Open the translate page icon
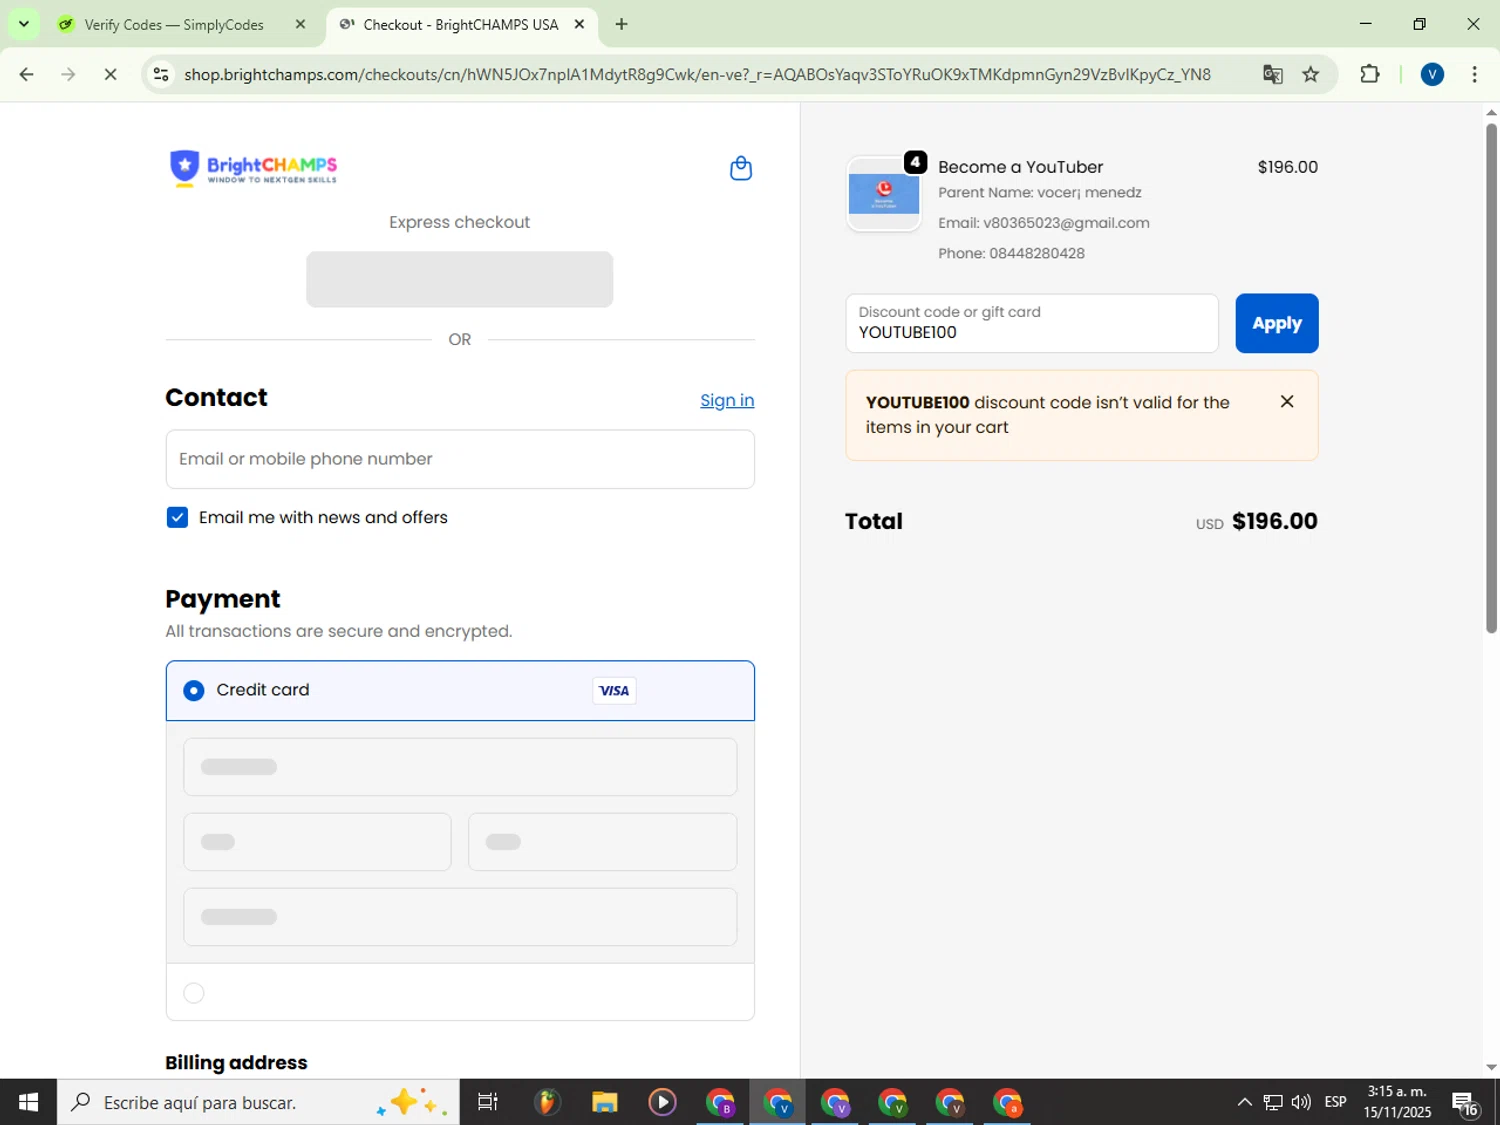The width and height of the screenshot is (1500, 1125). (x=1272, y=74)
